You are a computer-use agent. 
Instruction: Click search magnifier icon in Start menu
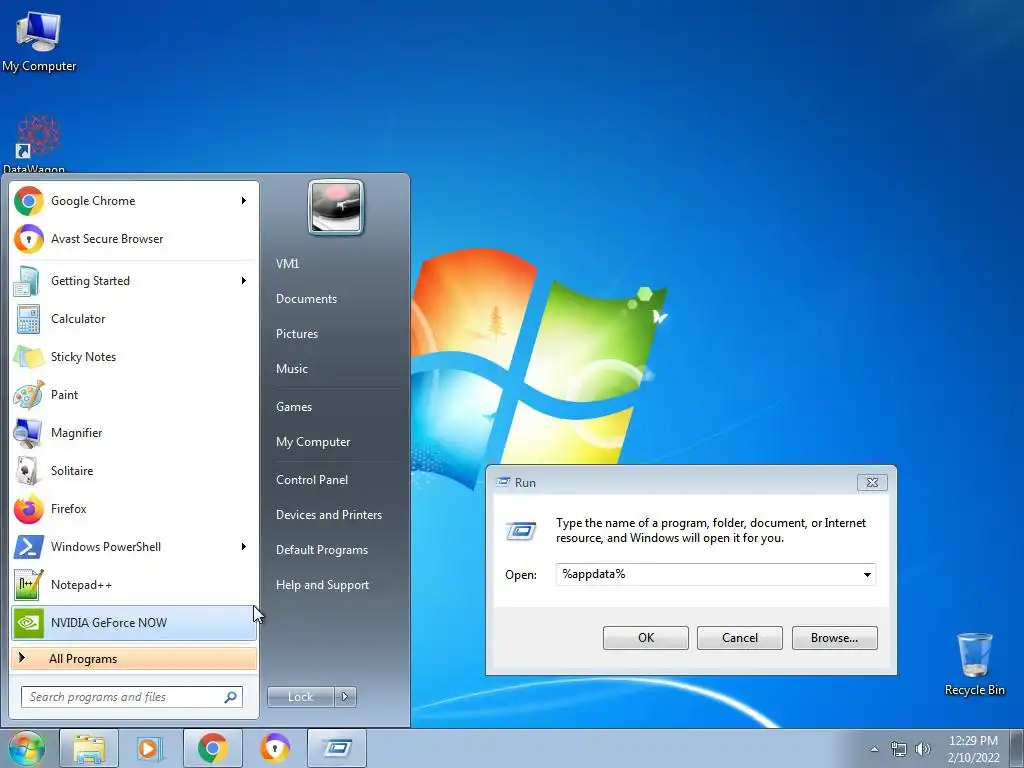coord(231,697)
